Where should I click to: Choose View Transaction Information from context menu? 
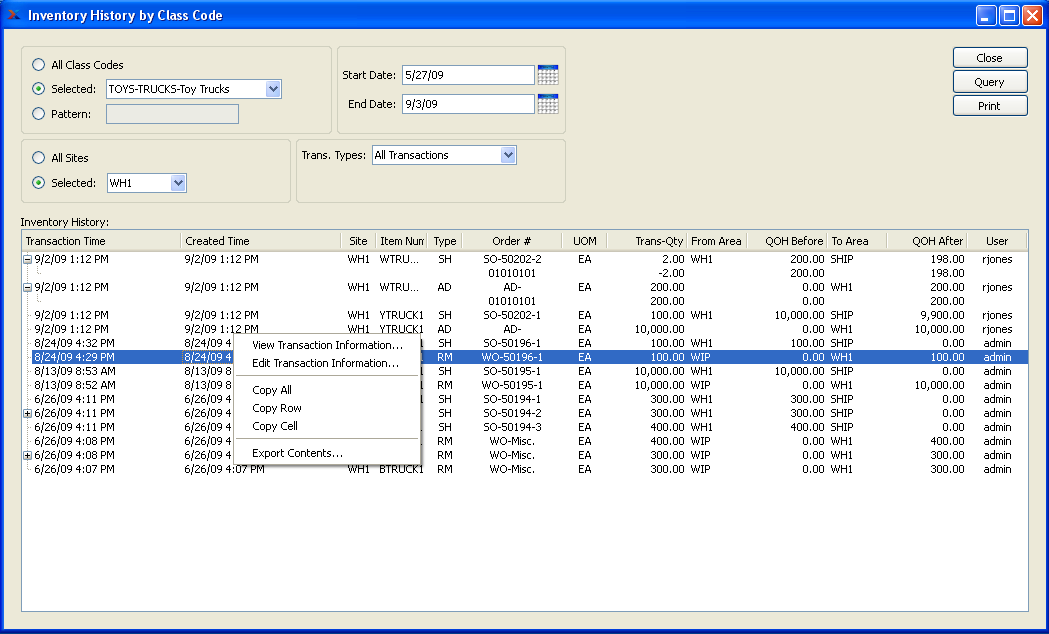click(327, 345)
